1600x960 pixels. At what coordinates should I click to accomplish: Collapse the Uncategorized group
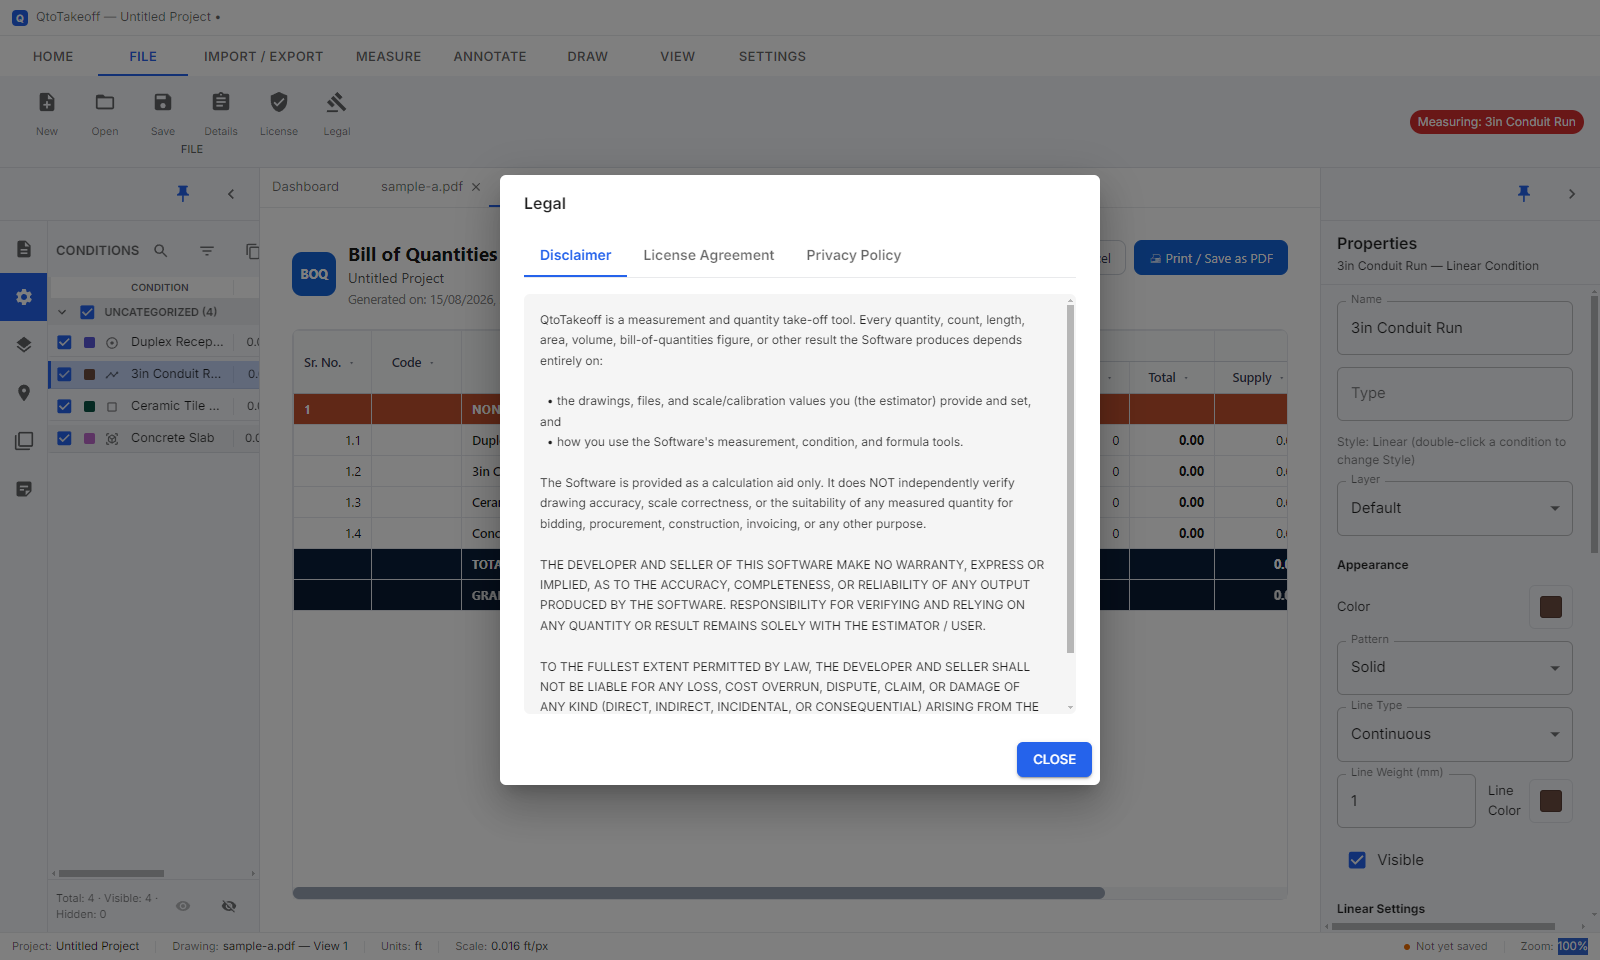(62, 312)
